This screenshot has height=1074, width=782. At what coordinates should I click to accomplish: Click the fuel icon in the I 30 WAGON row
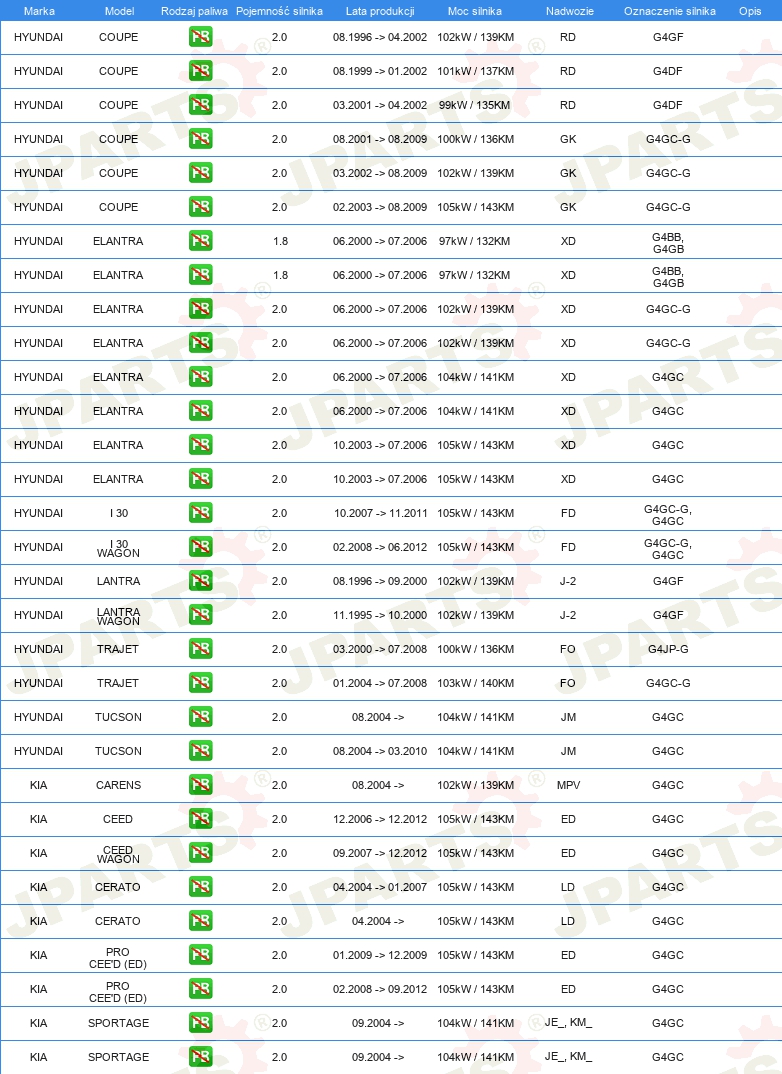coord(201,547)
